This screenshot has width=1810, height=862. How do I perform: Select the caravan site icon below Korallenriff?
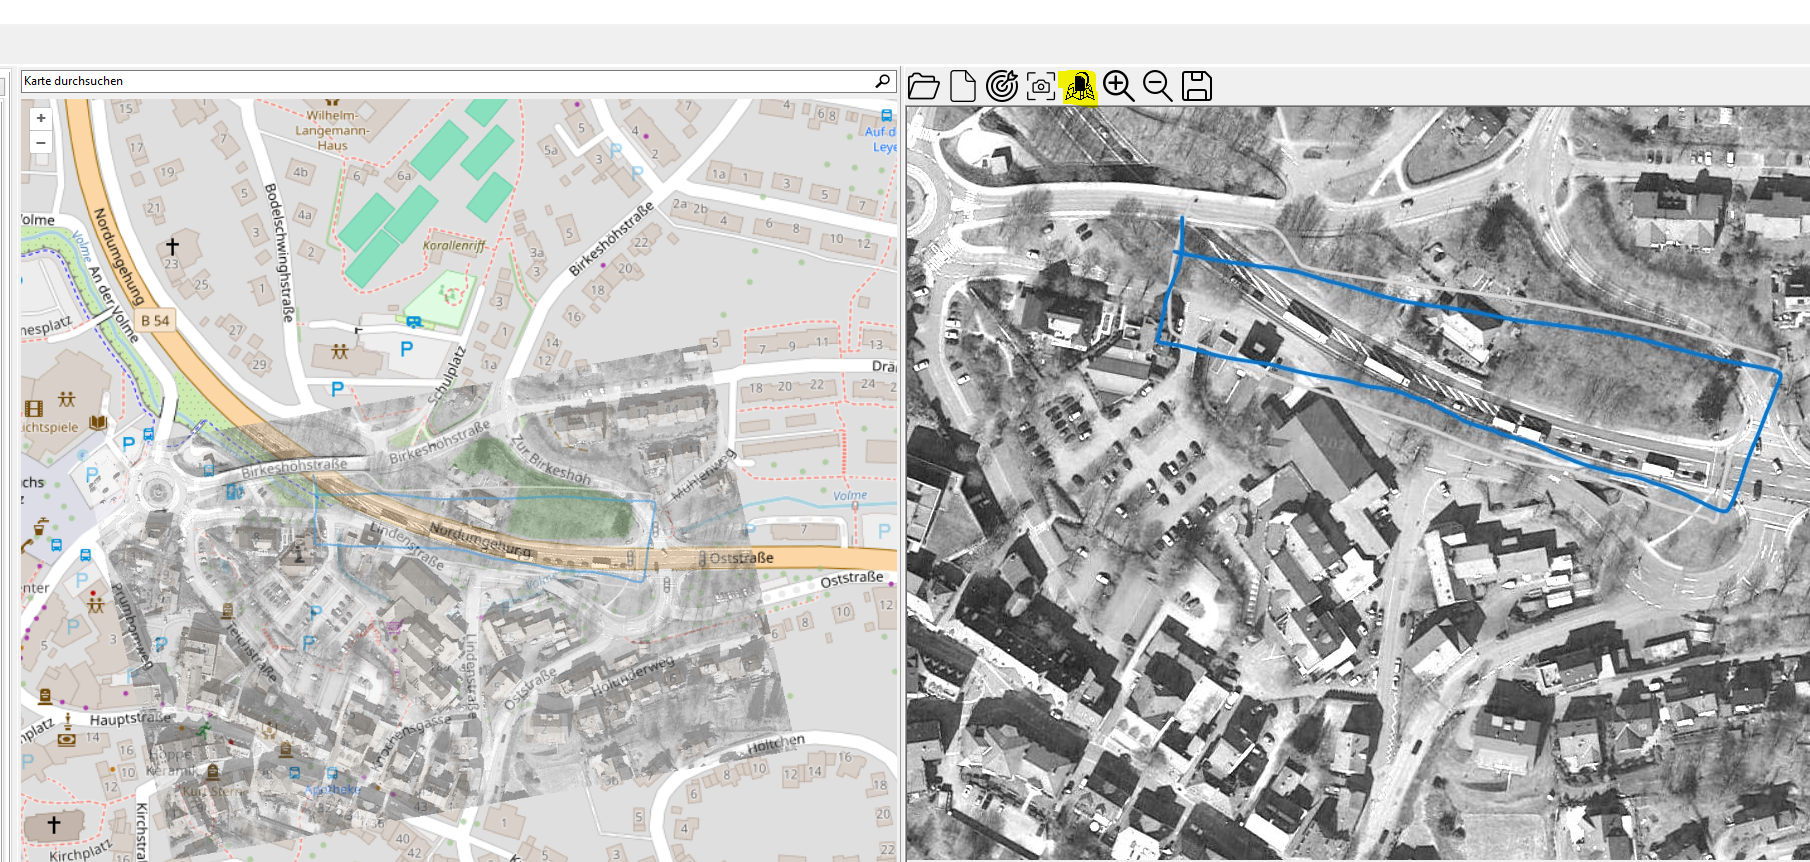coord(413,322)
